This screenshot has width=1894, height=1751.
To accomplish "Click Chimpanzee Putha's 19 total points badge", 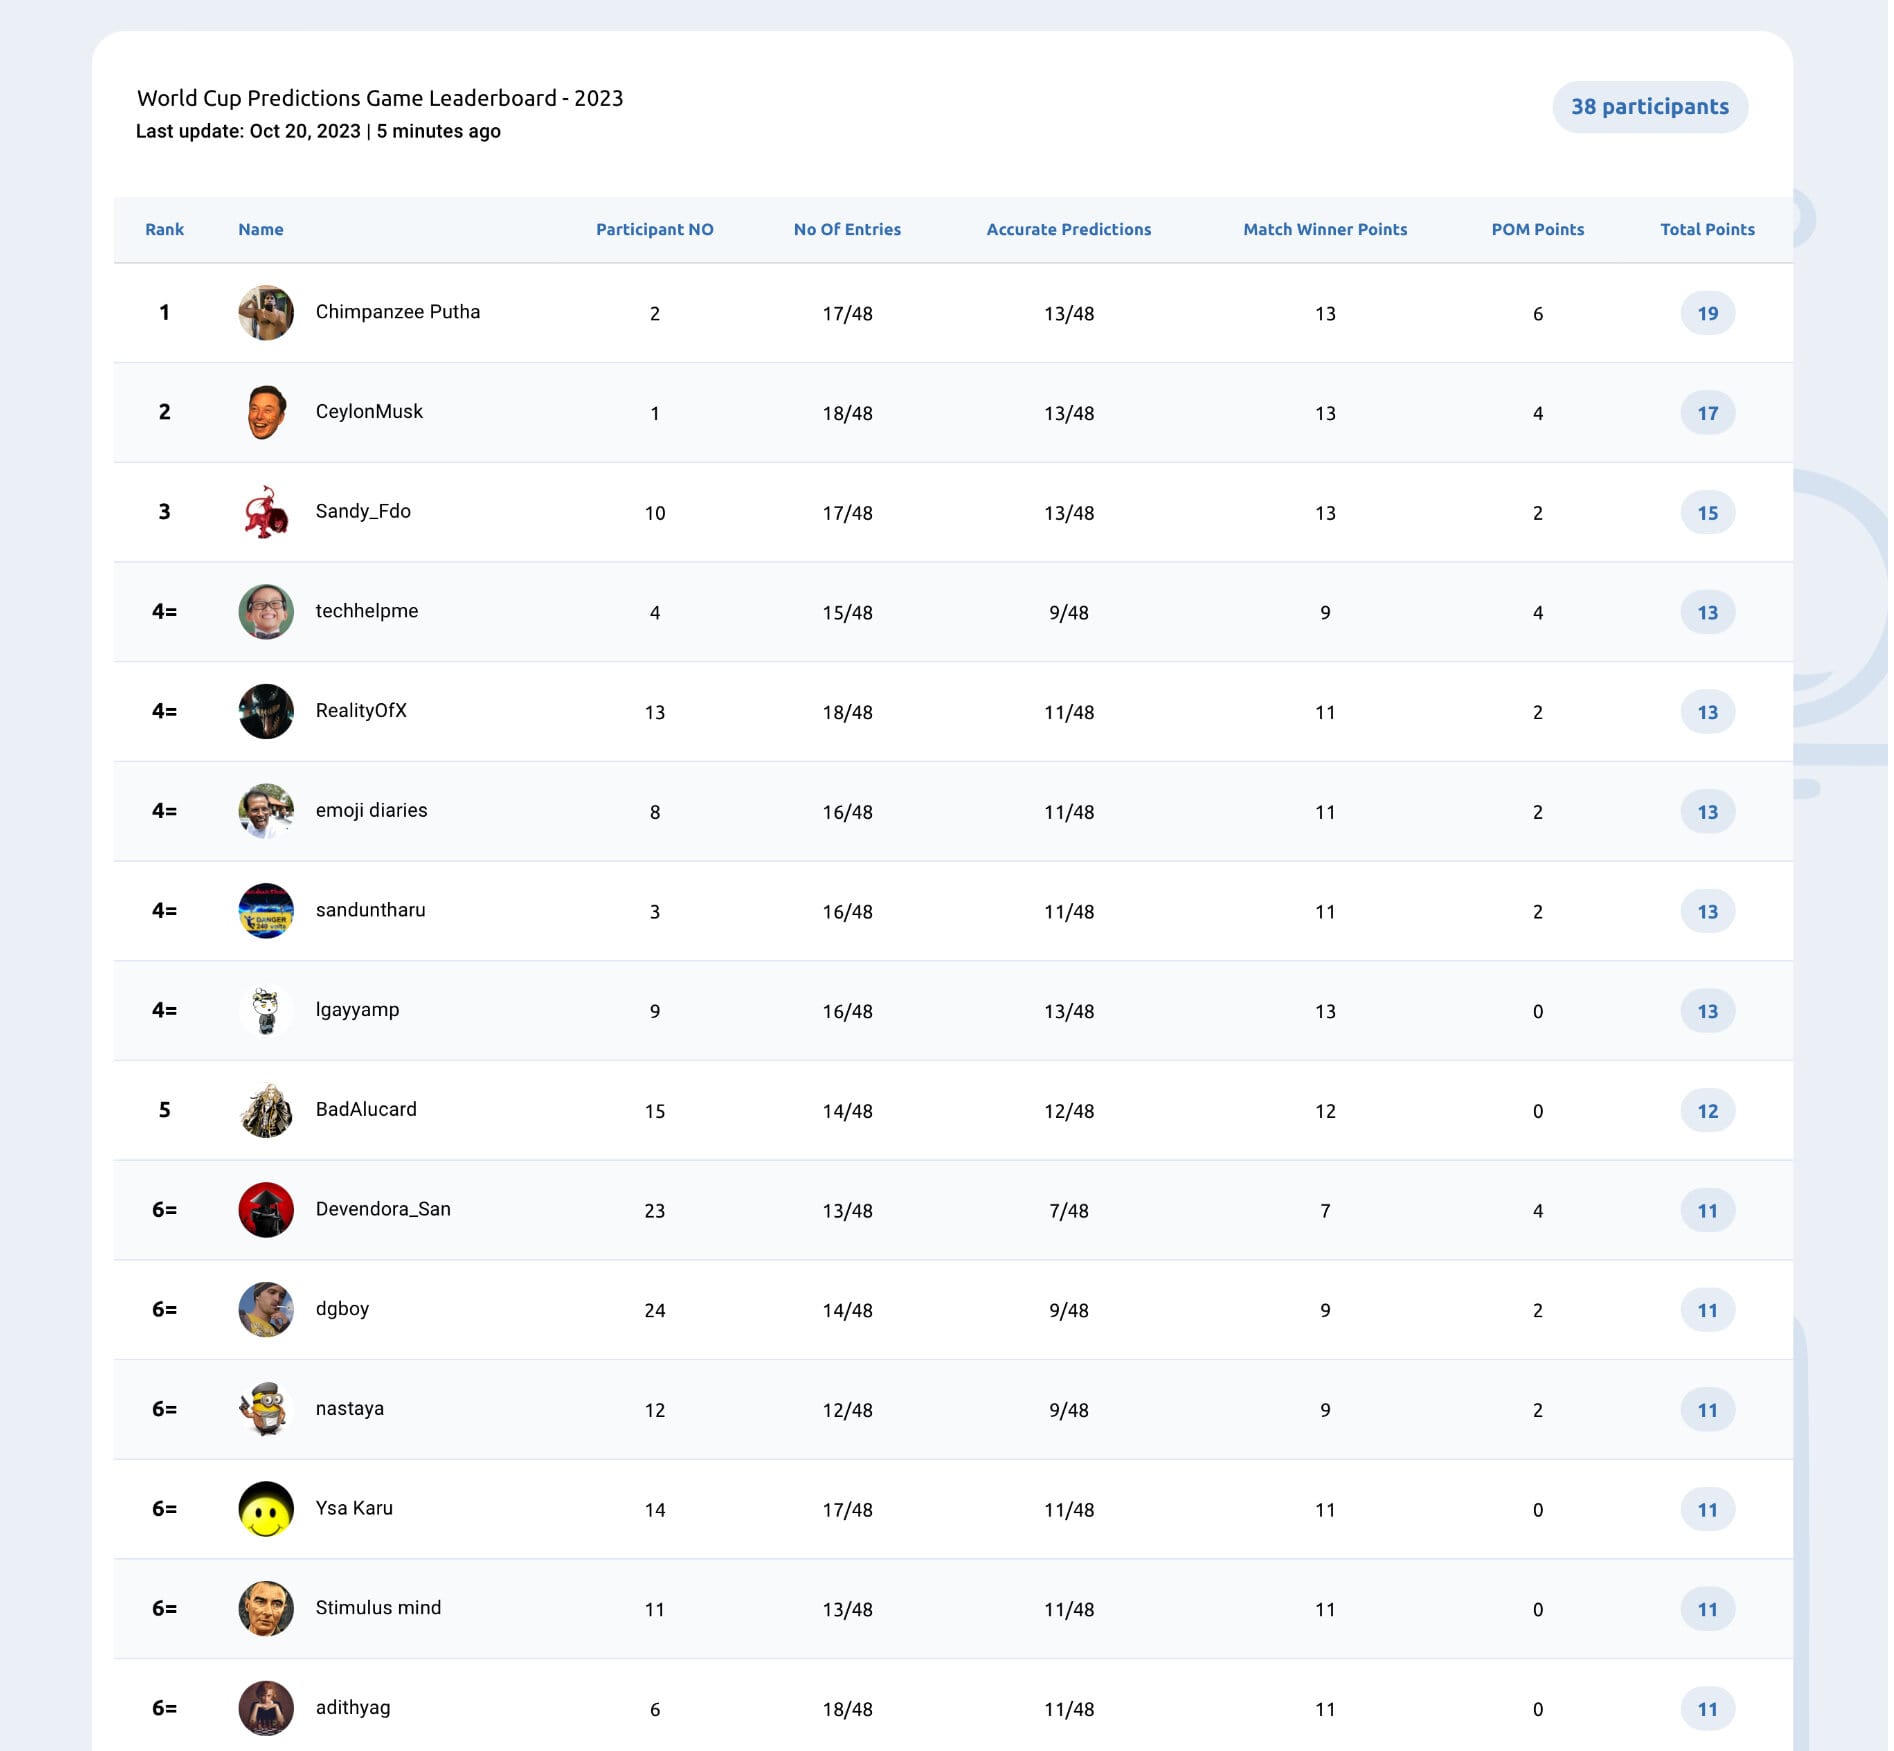I will pyautogui.click(x=1707, y=313).
